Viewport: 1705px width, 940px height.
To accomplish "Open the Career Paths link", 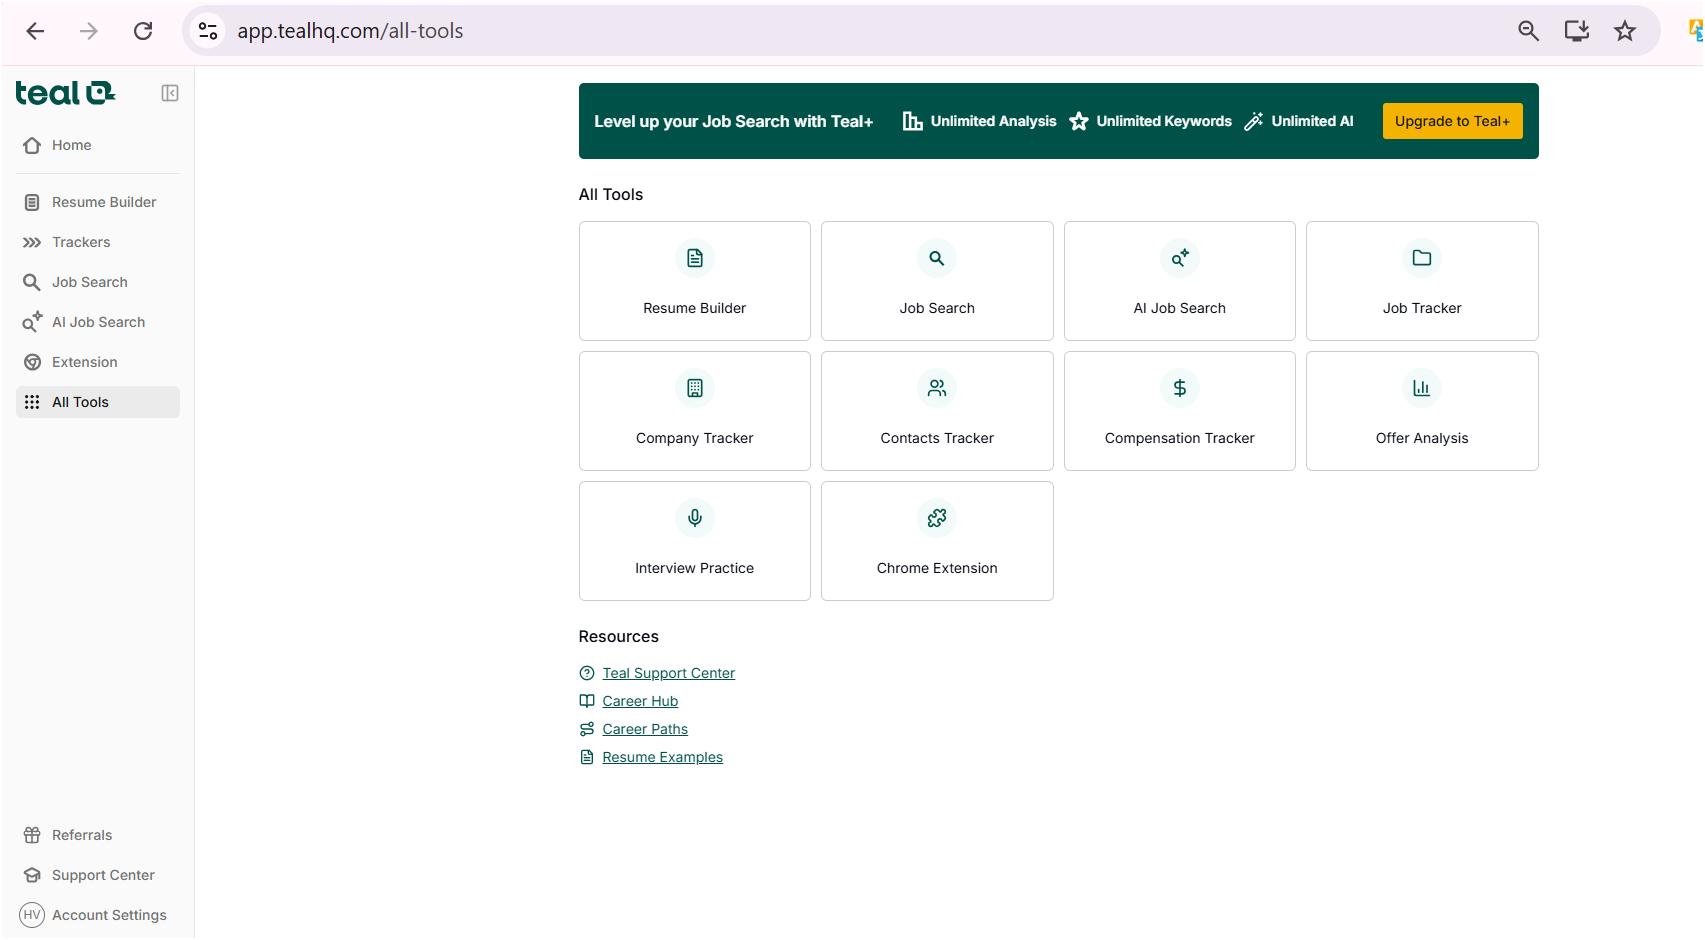I will point(645,729).
